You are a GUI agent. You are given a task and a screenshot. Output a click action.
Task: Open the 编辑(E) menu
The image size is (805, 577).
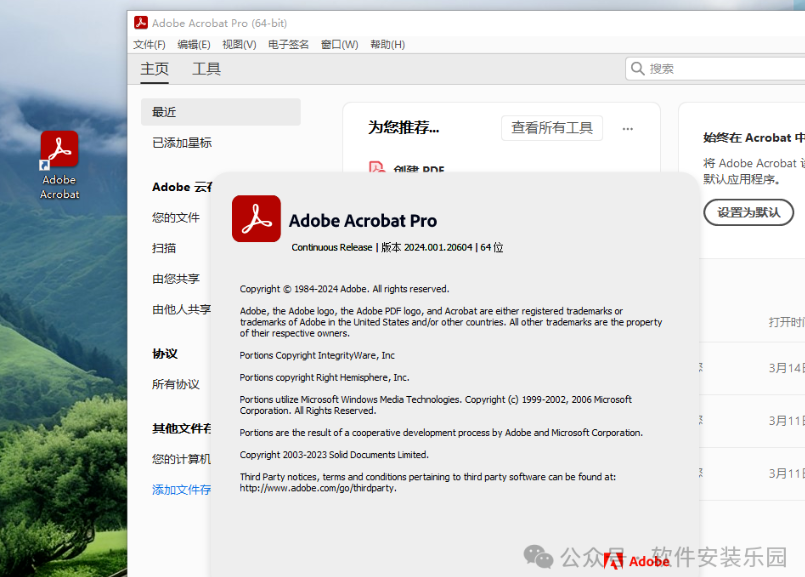(194, 45)
